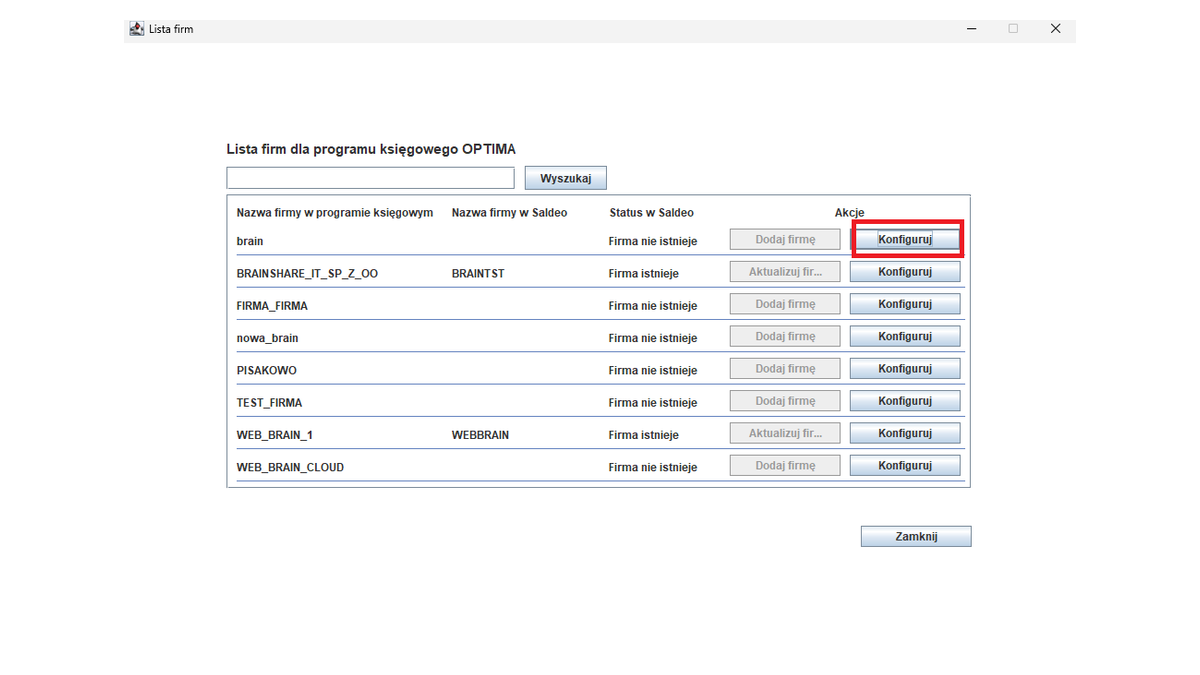Close the Lista firm window

[1055, 29]
